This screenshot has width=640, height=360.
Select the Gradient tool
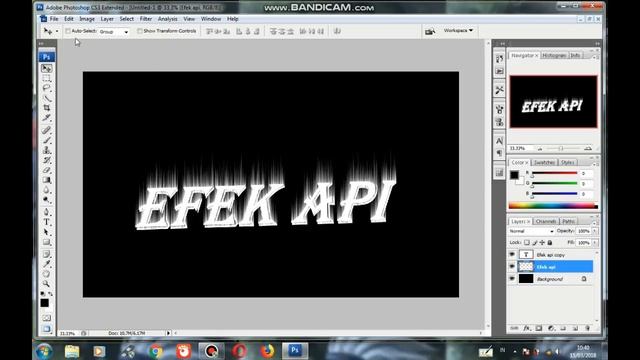pyautogui.click(x=47, y=180)
